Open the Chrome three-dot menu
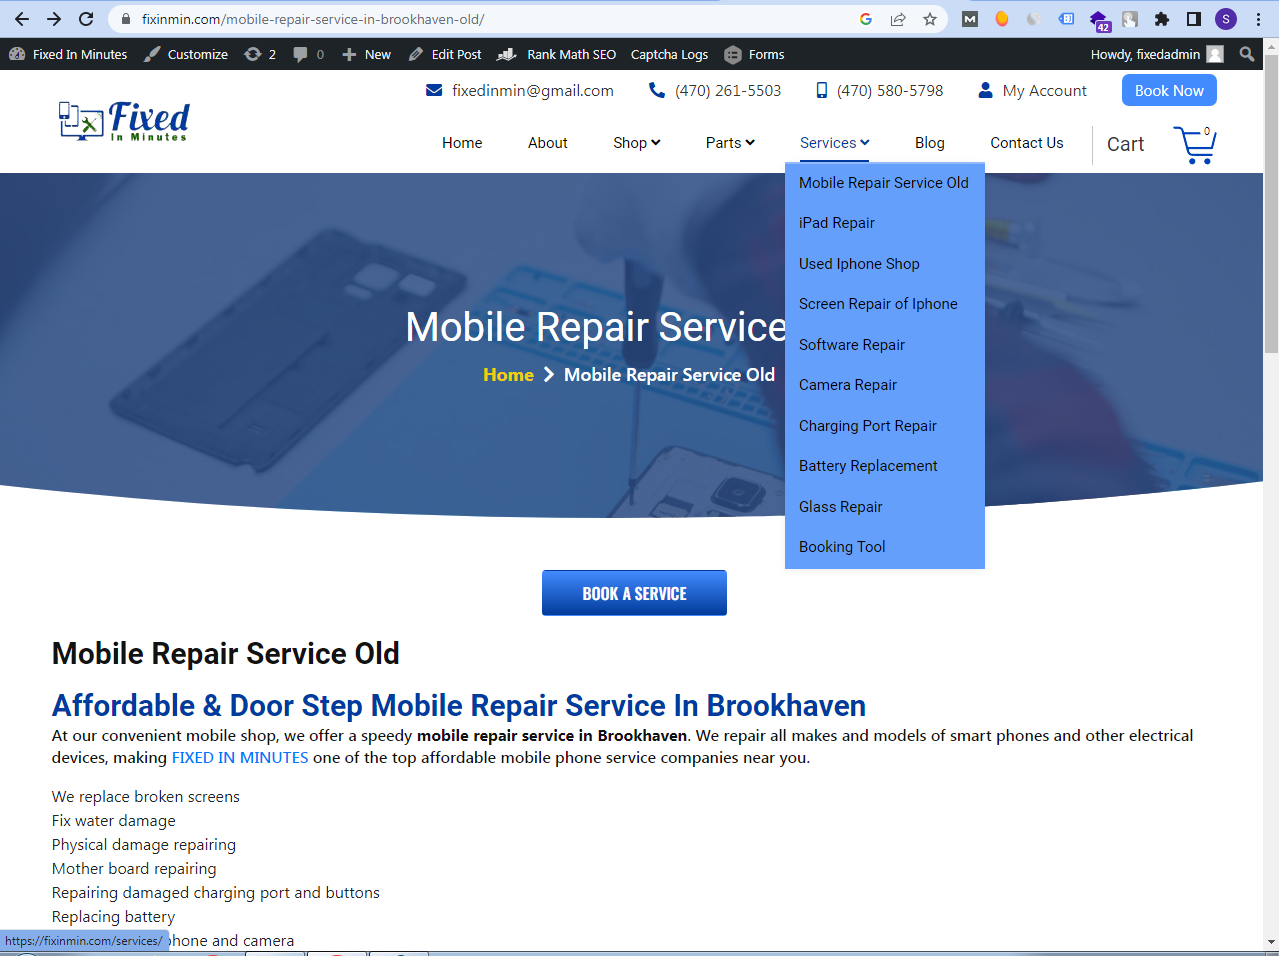 1258,19
